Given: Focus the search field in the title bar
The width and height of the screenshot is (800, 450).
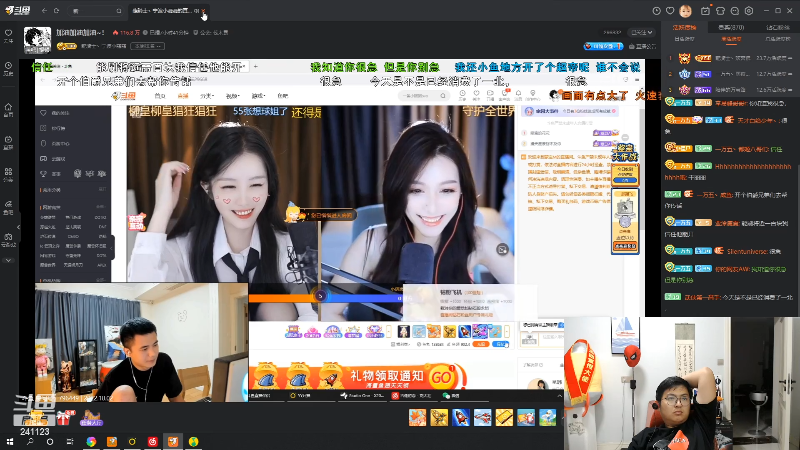Looking at the screenshot, I should click(x=93, y=11).
